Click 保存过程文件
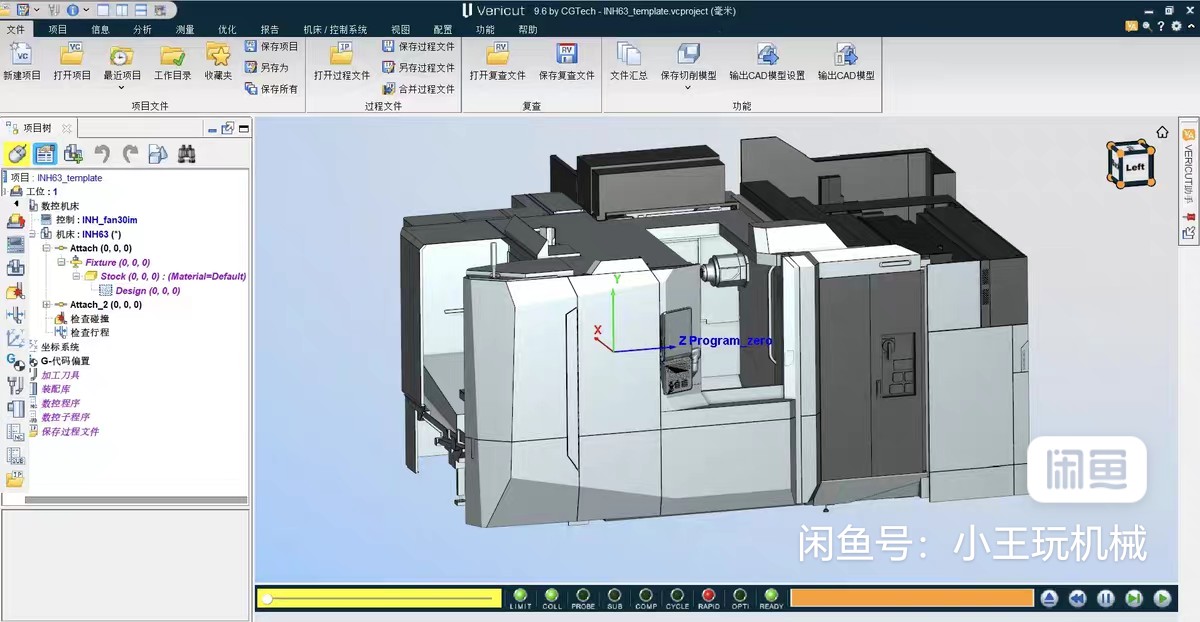Image resolution: width=1200 pixels, height=622 pixels. click(x=418, y=46)
